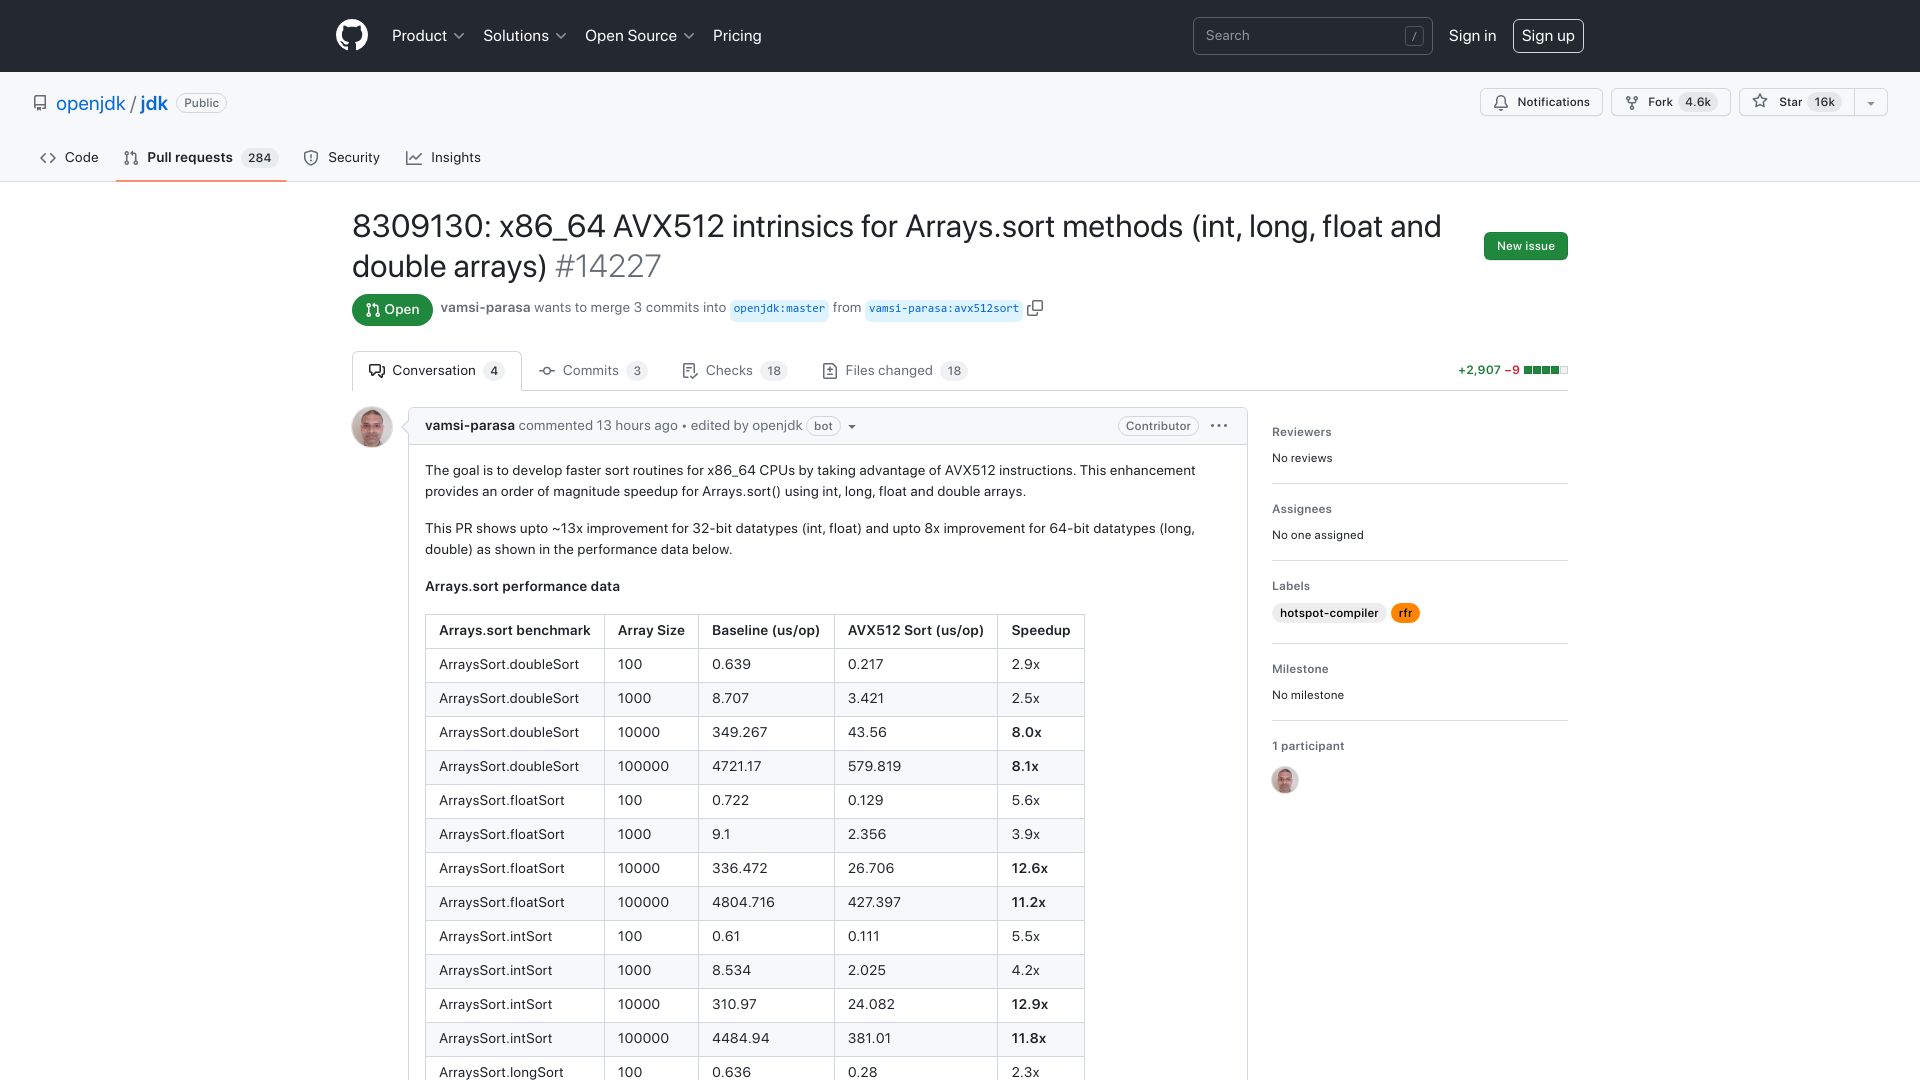Image resolution: width=1920 pixels, height=1080 pixels.
Task: Expand the Star lists dropdown arrow
Action: (x=1871, y=102)
